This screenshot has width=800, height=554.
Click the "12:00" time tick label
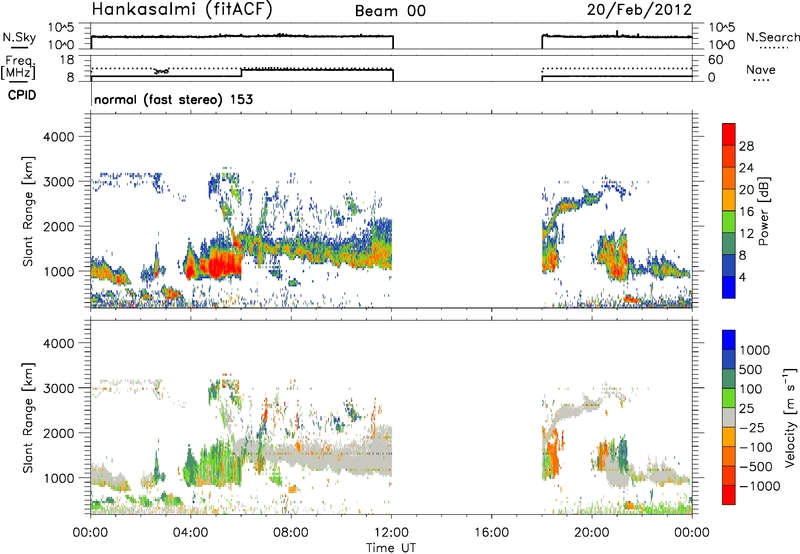391,533
